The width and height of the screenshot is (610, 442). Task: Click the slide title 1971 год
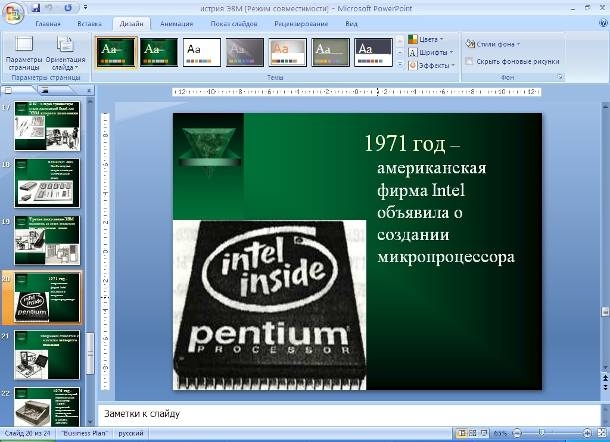[412, 144]
